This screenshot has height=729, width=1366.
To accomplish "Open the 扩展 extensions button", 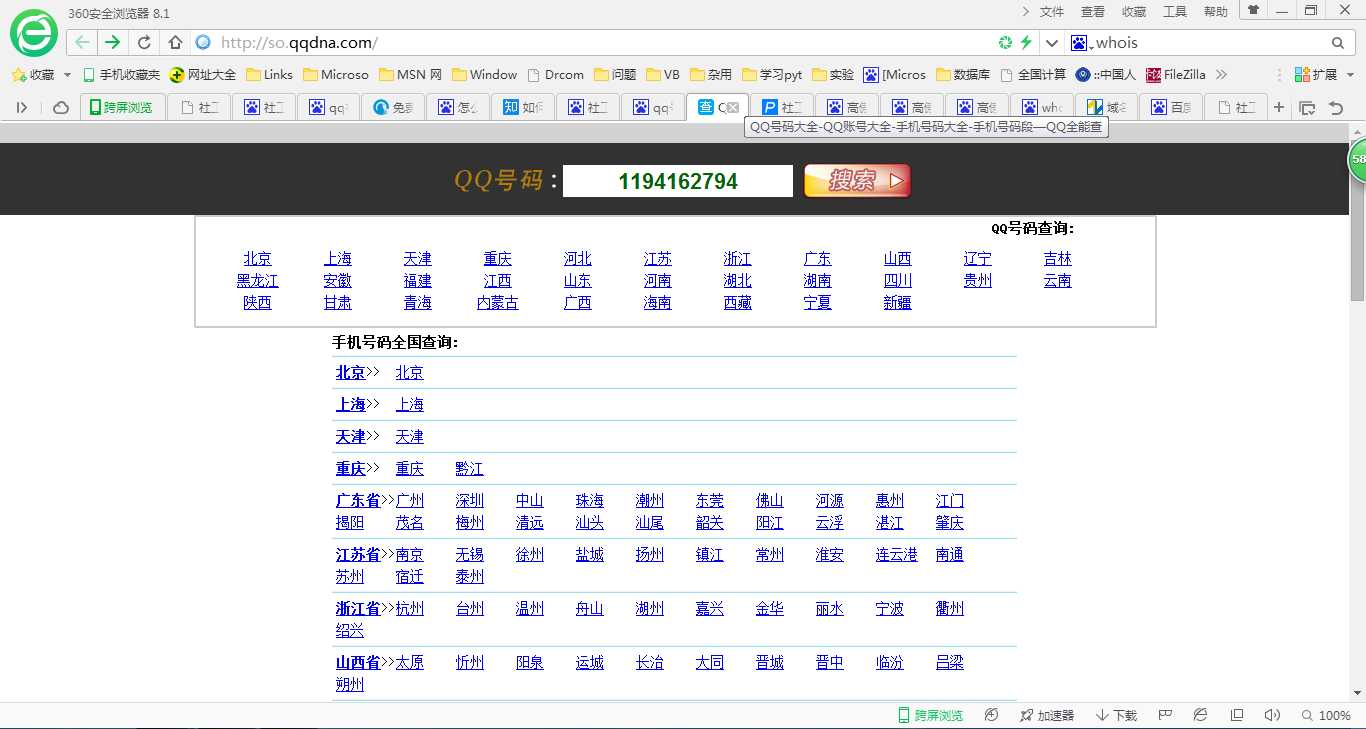I will click(1316, 75).
